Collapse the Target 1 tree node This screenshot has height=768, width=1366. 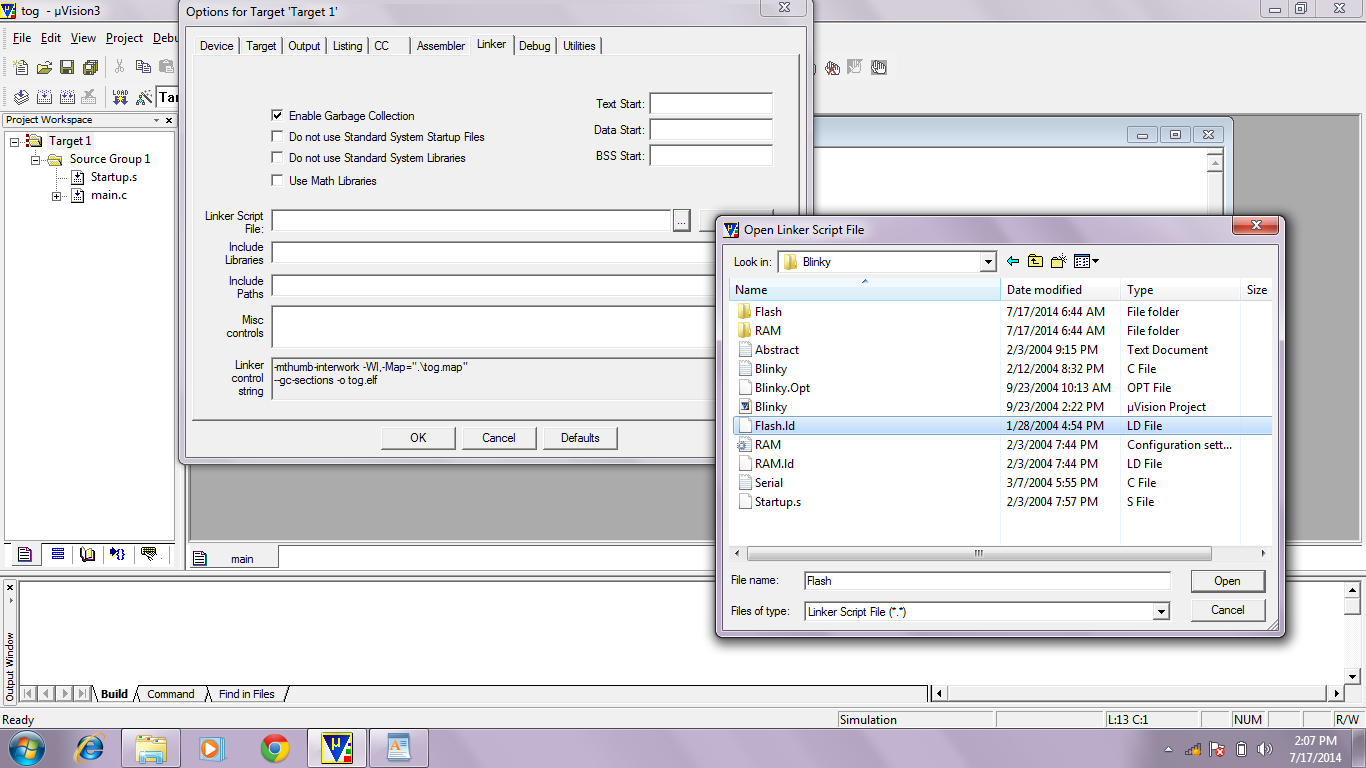[15, 141]
